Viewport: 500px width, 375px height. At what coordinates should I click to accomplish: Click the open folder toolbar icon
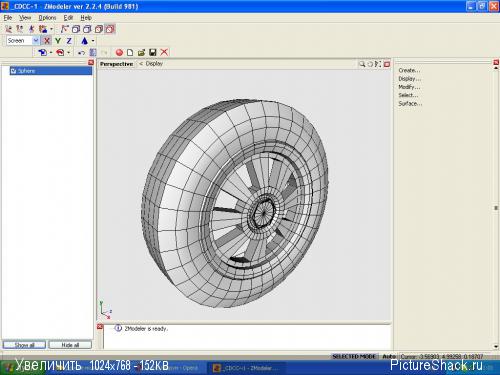click(141, 52)
